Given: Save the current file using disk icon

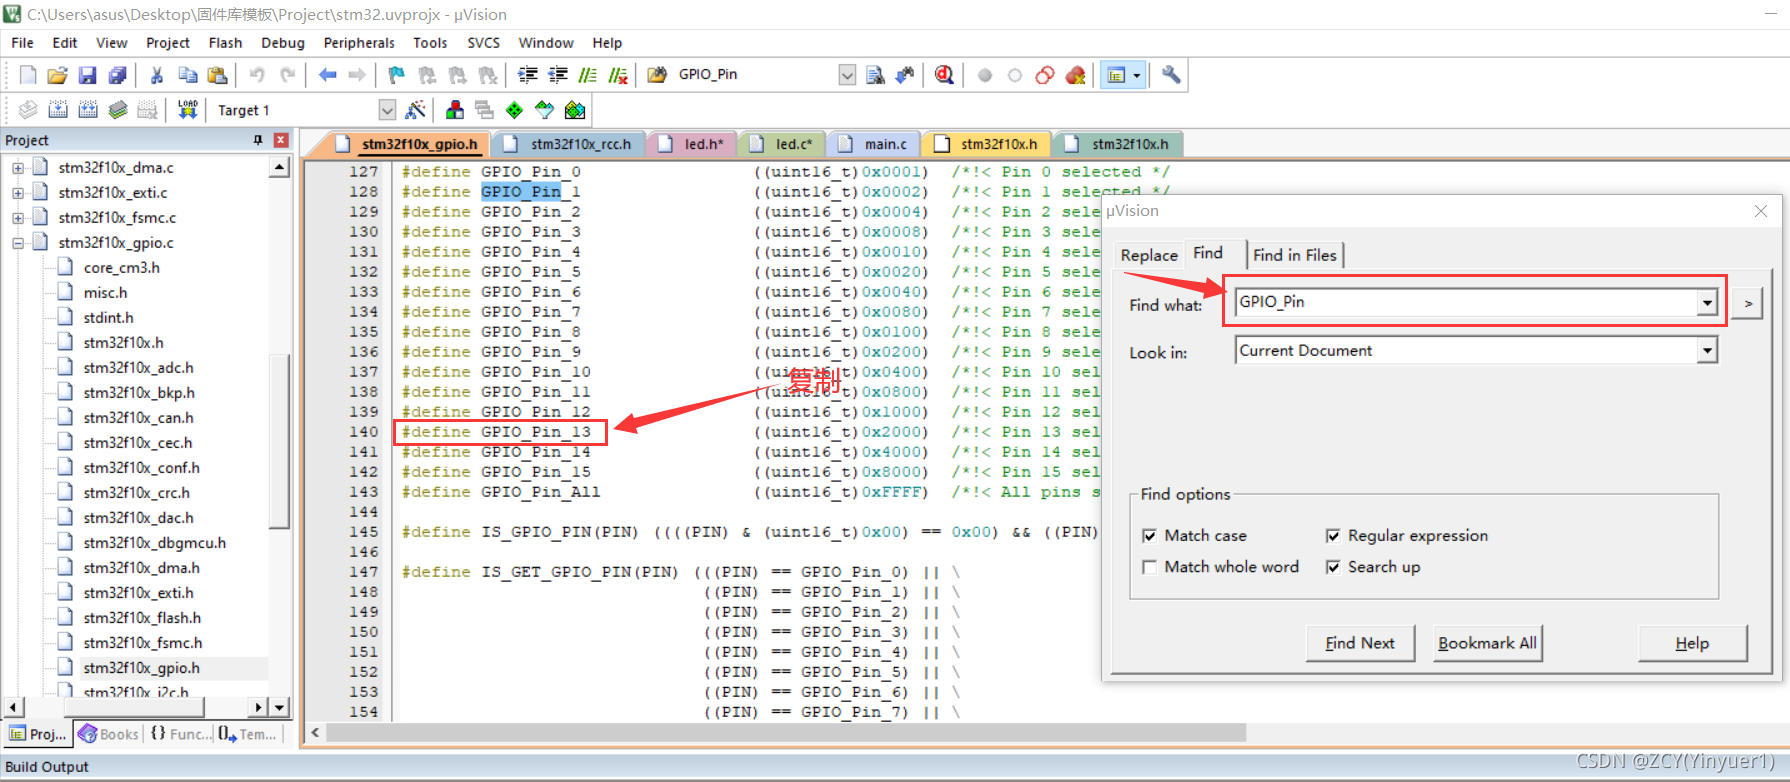Looking at the screenshot, I should coord(87,75).
